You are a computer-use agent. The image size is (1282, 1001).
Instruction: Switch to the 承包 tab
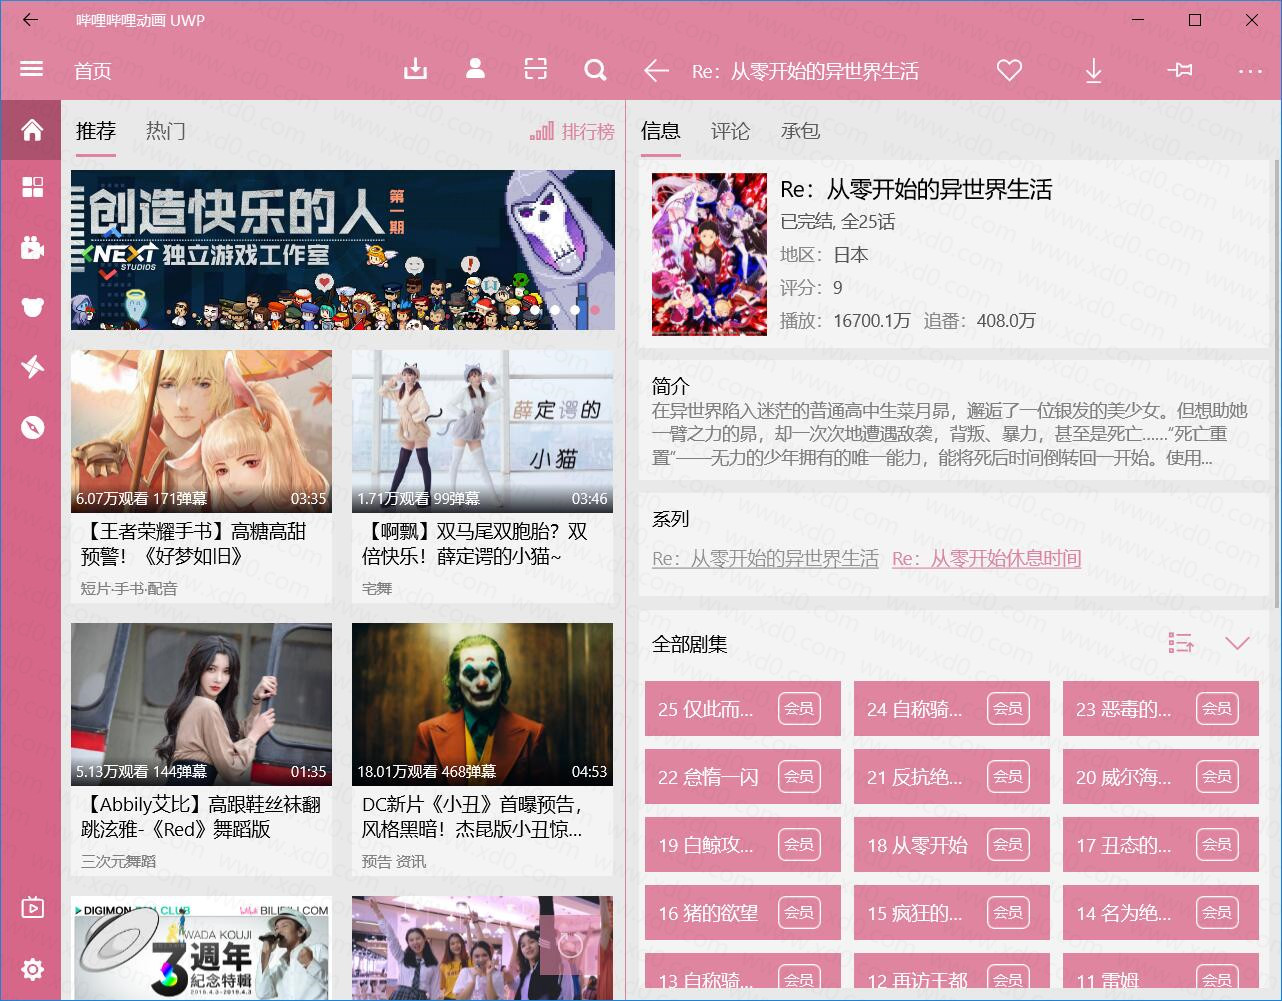800,131
